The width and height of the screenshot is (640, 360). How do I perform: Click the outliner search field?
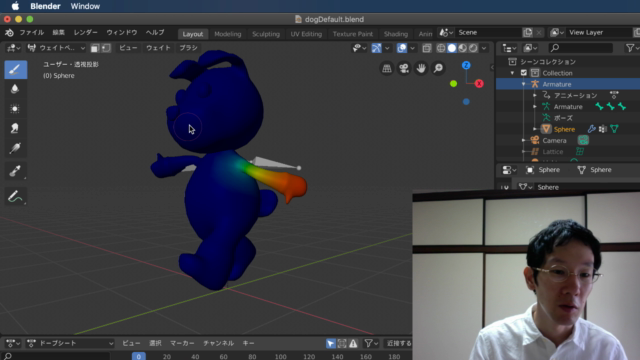tap(580, 48)
